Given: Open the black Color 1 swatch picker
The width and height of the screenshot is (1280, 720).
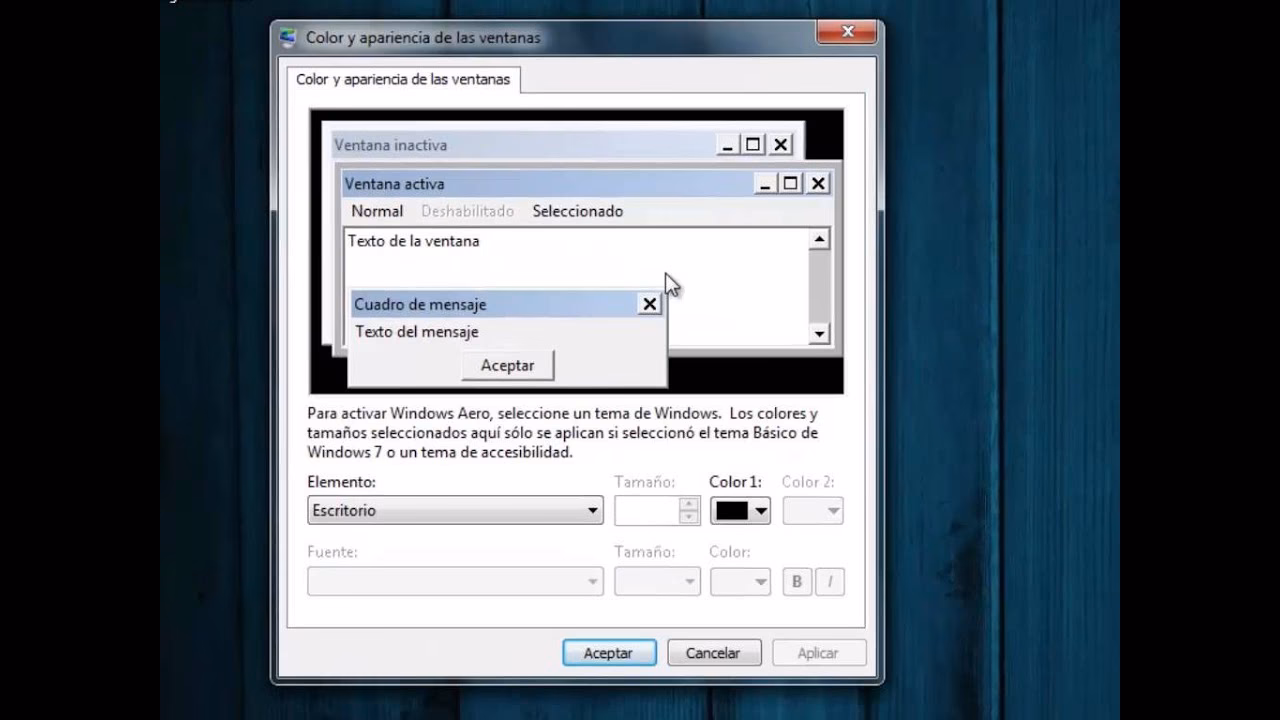Looking at the screenshot, I should coord(740,510).
